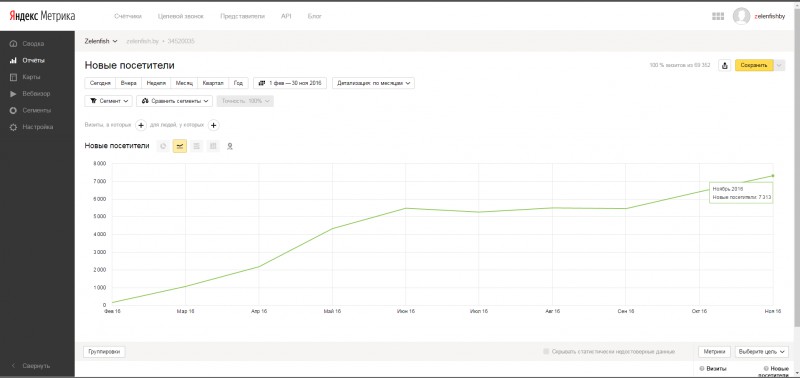Switch to the column chart view icon
Screen dimensions: 800x378
click(213, 146)
